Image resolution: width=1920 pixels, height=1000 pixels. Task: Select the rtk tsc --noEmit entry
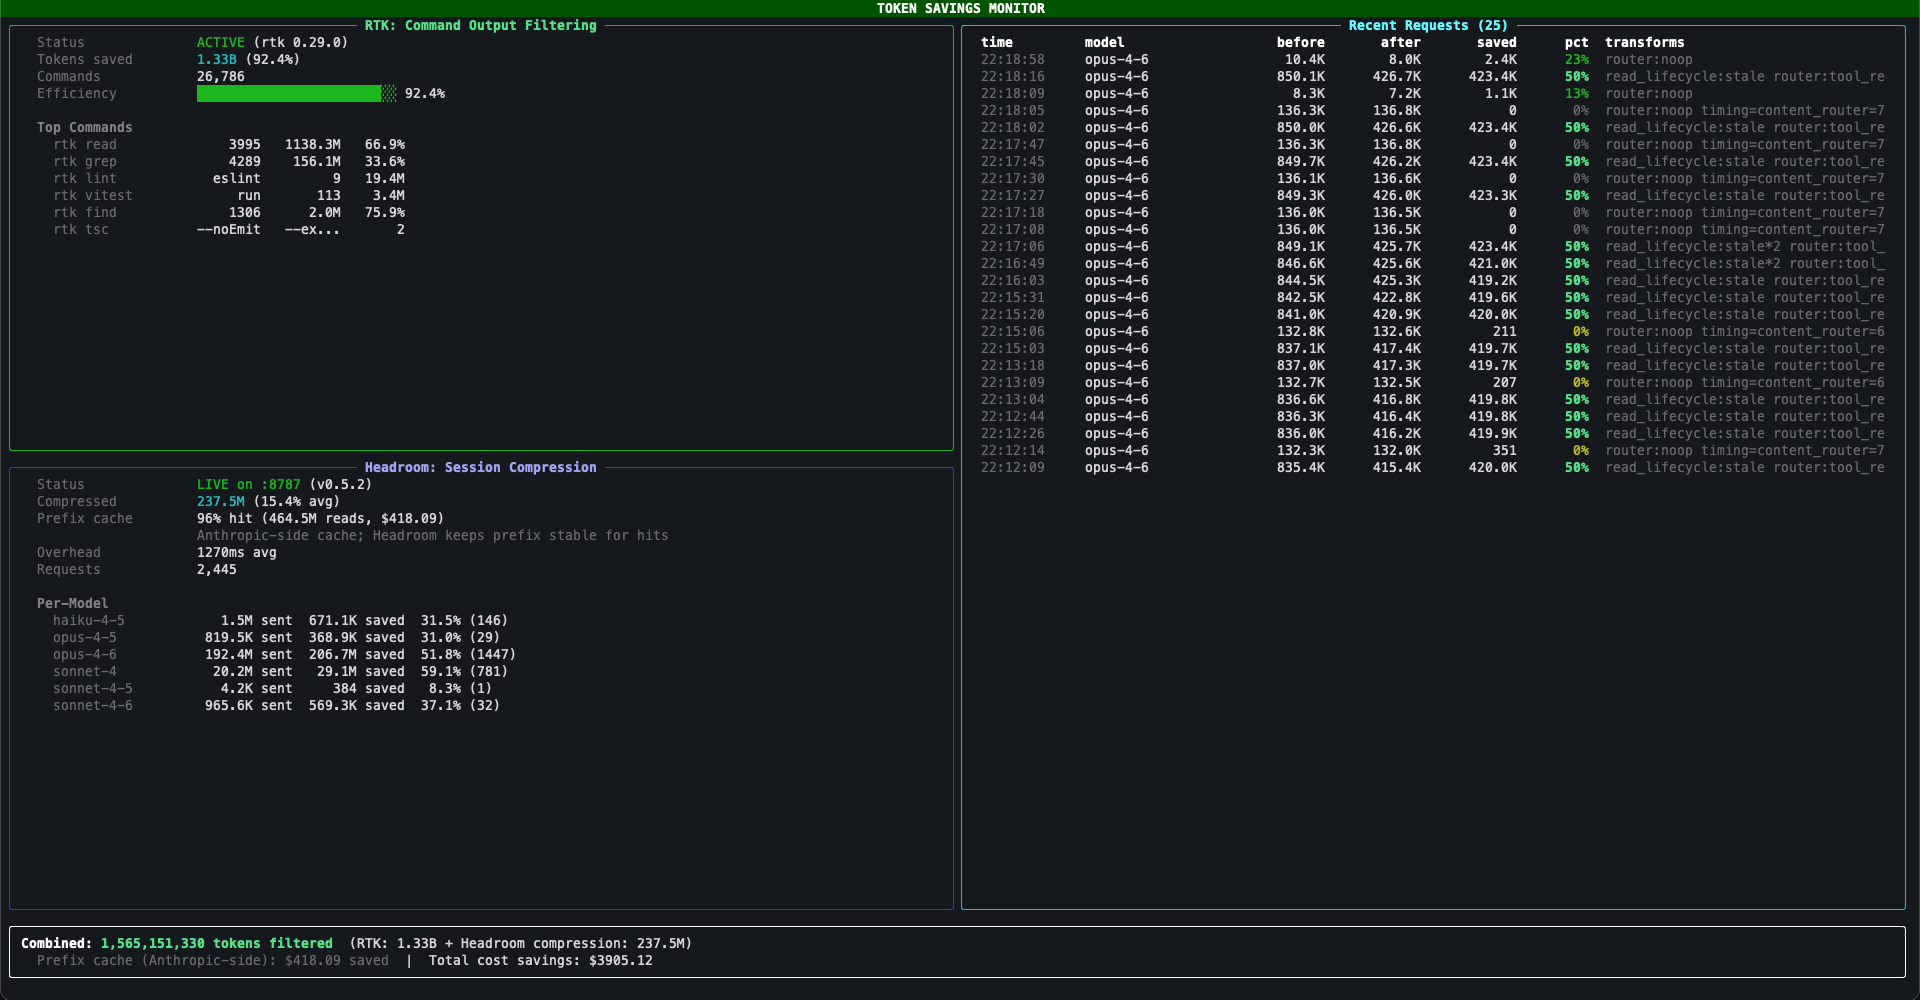80,229
